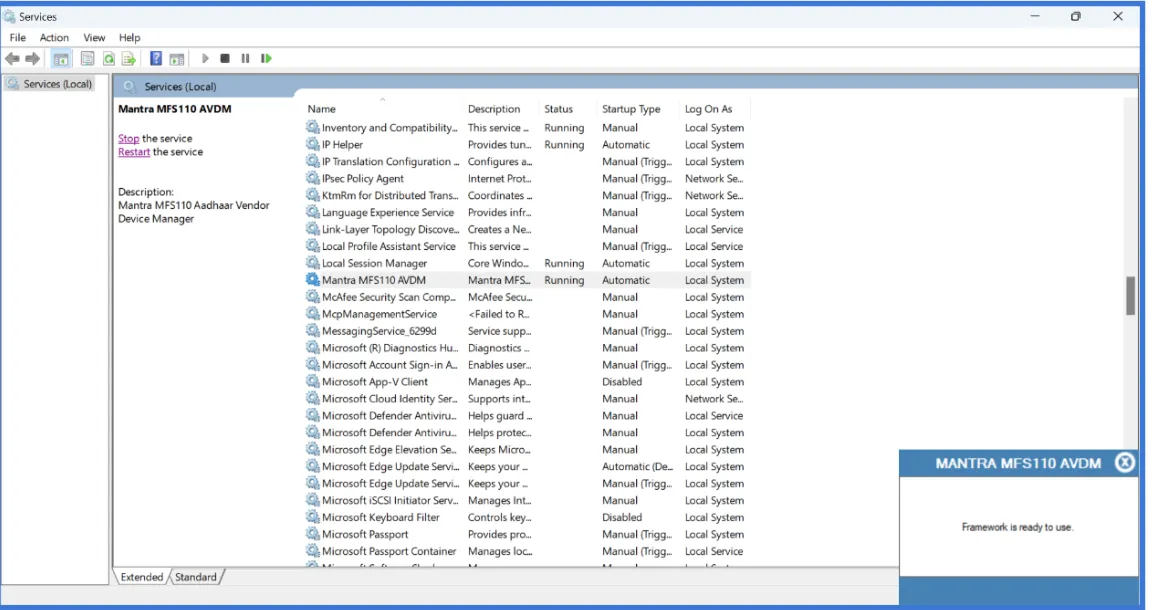Select Services (Local) in the left tree
1152x610 pixels.
point(57,84)
